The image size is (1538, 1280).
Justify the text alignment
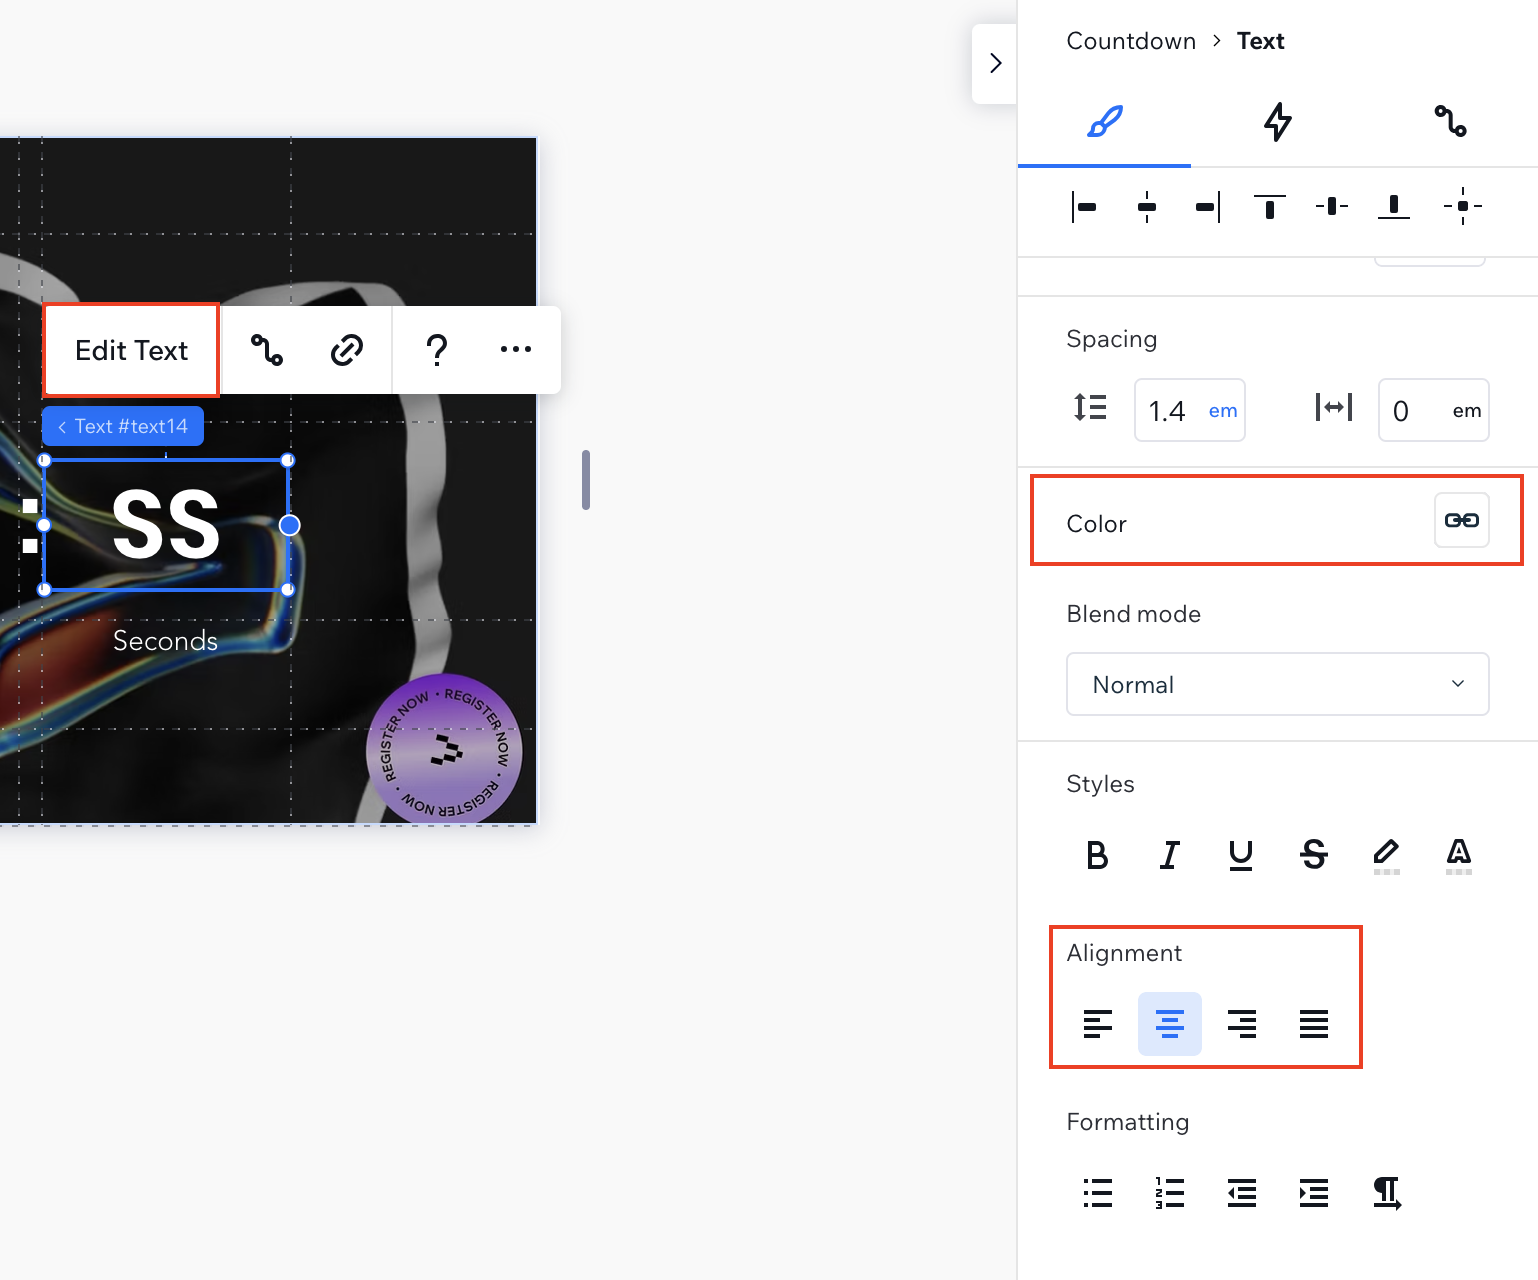1314,1024
